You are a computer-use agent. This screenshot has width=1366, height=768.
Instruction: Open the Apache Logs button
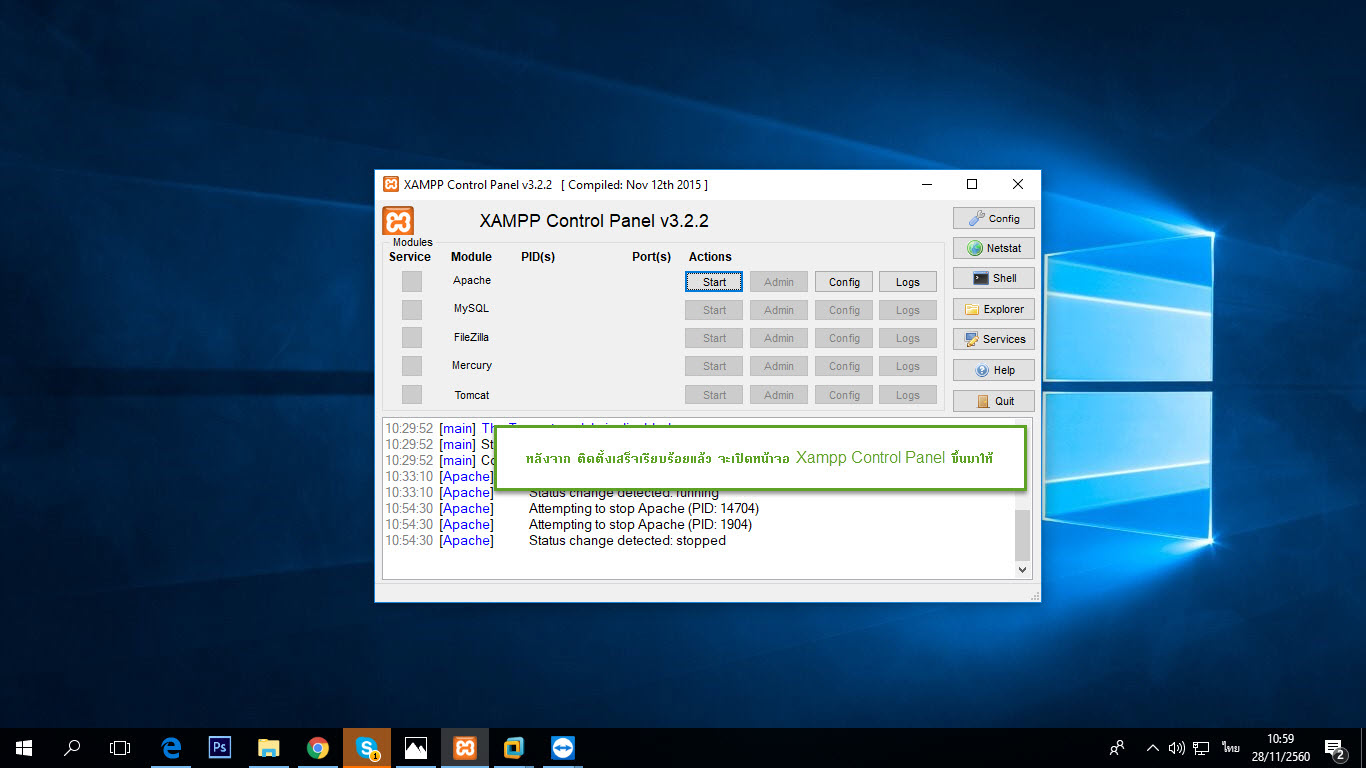click(908, 282)
